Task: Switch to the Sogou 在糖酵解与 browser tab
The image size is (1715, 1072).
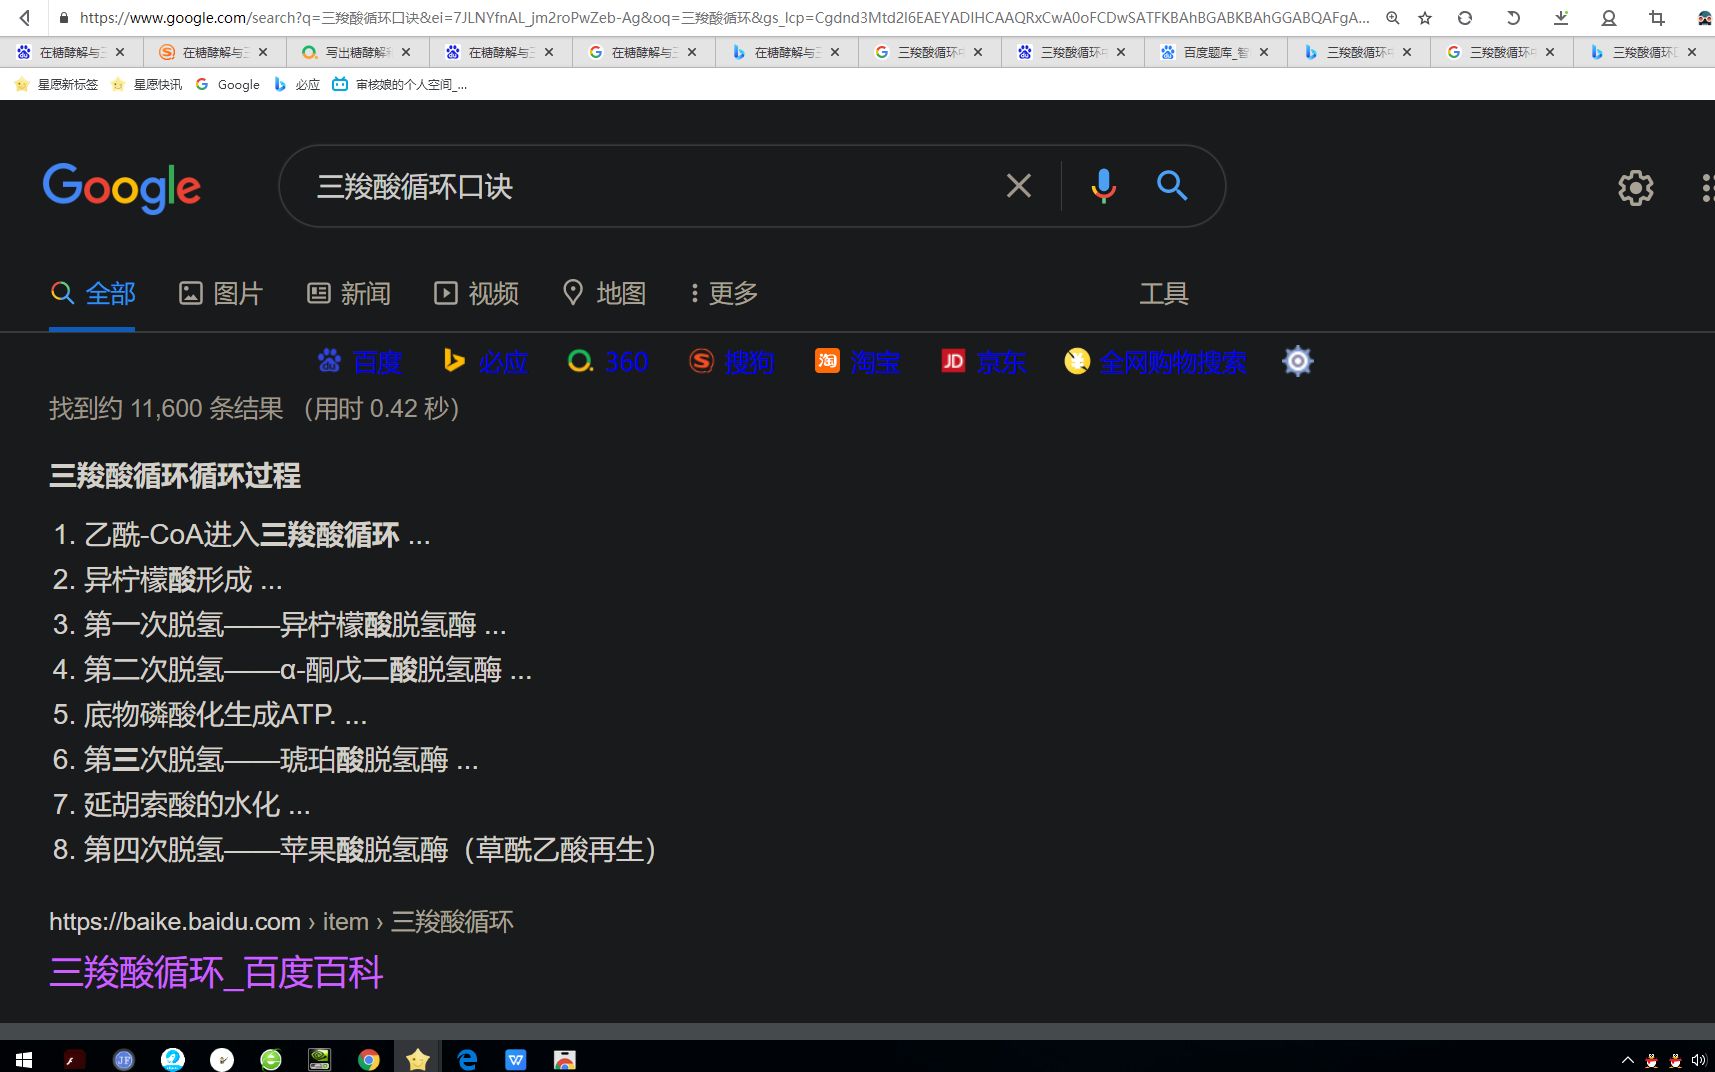Action: (x=214, y=52)
